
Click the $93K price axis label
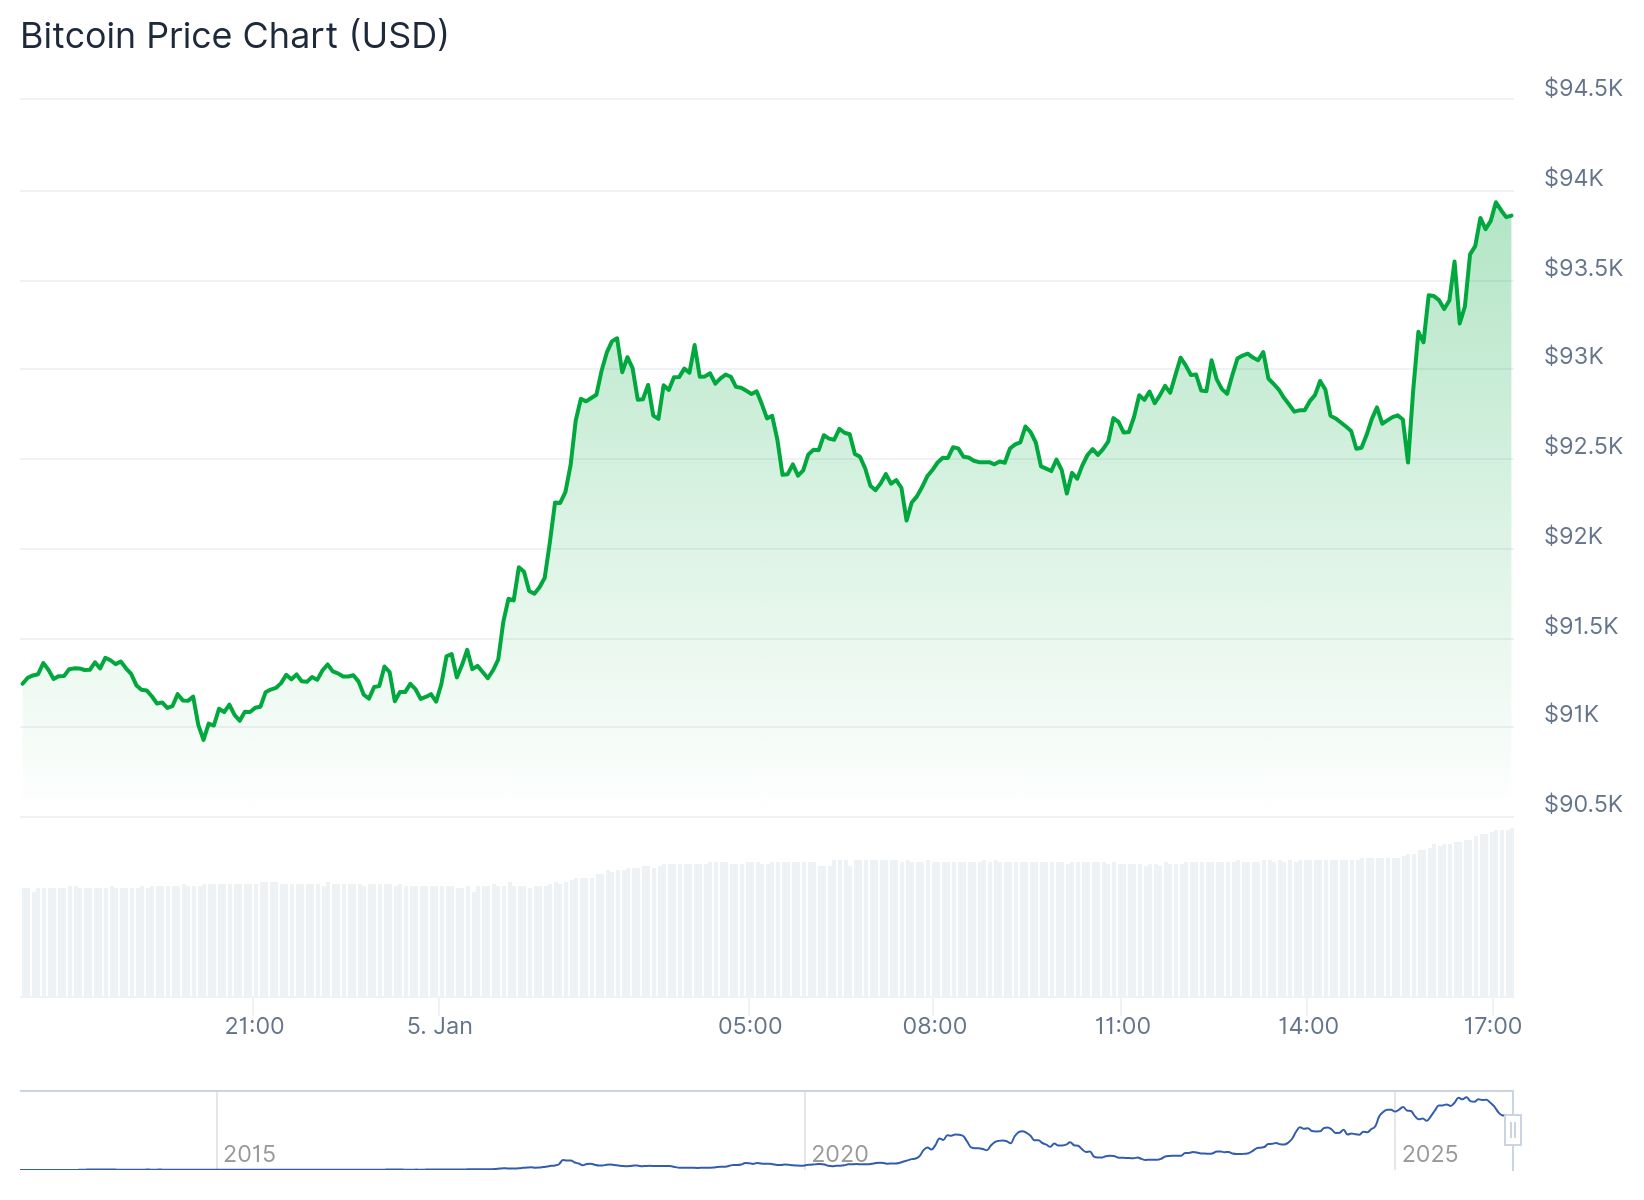pyautogui.click(x=1574, y=356)
